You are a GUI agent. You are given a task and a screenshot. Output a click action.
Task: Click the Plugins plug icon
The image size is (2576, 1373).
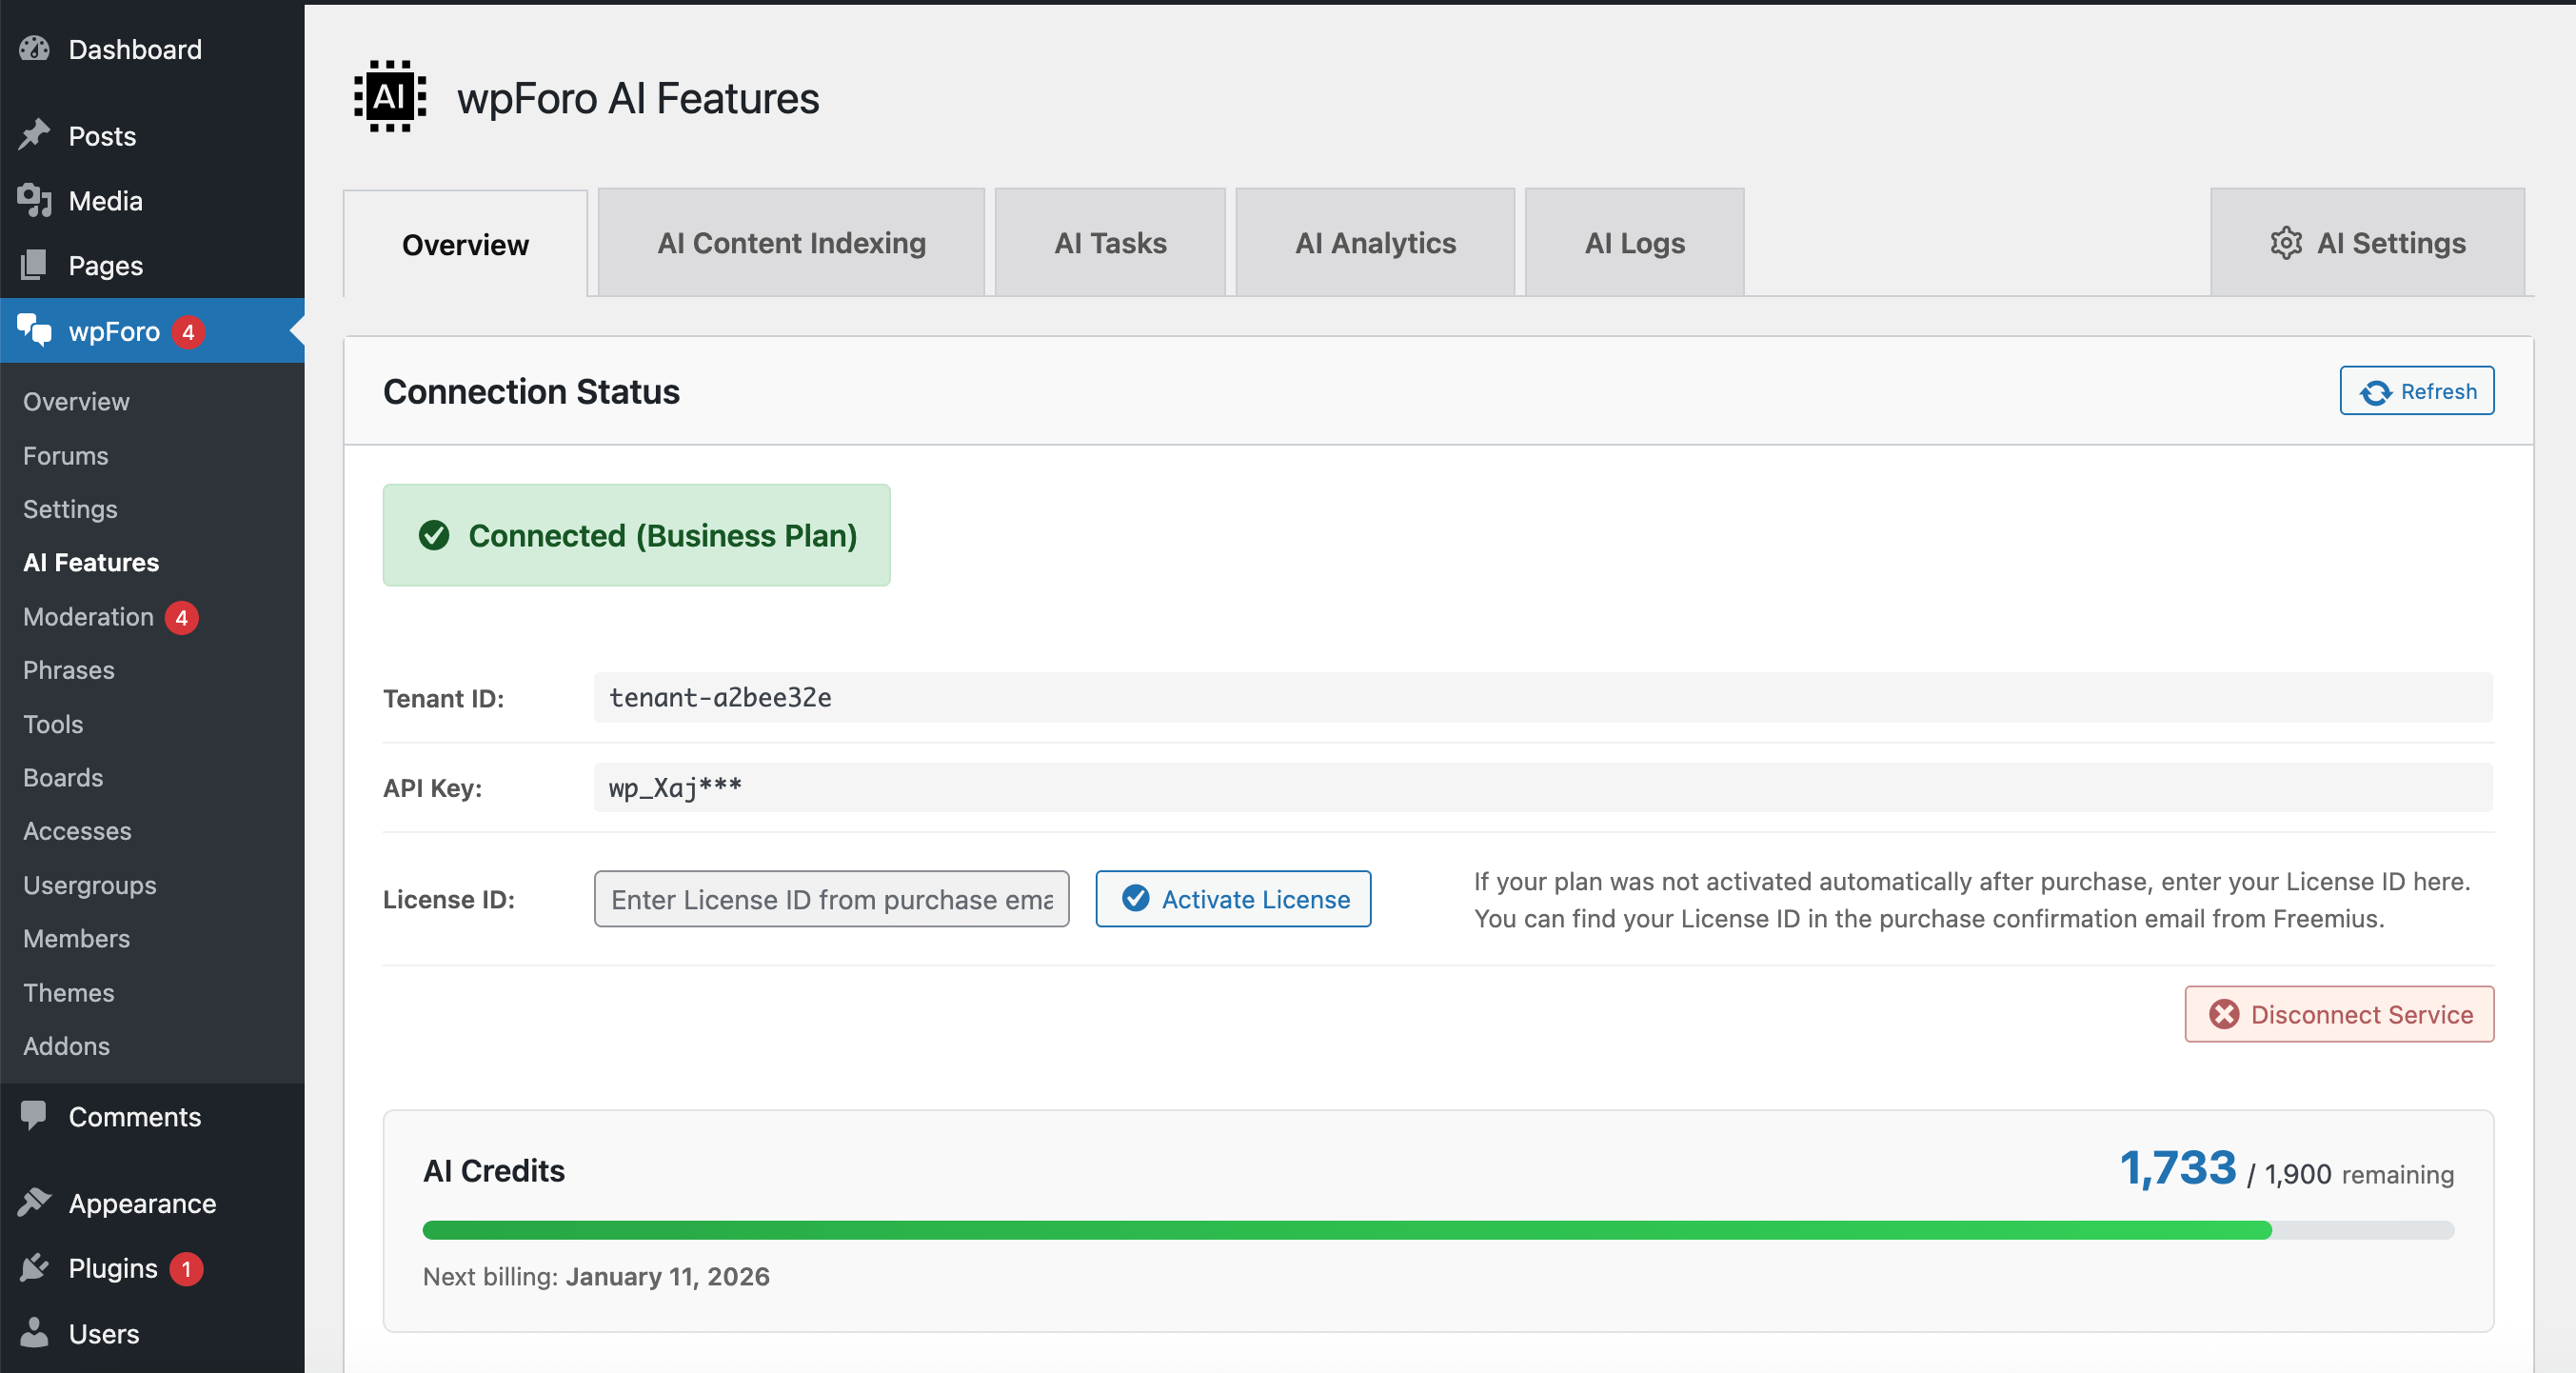click(34, 1267)
